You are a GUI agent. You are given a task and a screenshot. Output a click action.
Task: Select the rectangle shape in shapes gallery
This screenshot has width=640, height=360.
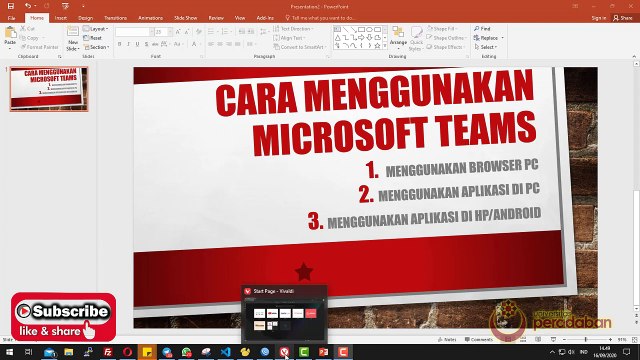(x=361, y=29)
